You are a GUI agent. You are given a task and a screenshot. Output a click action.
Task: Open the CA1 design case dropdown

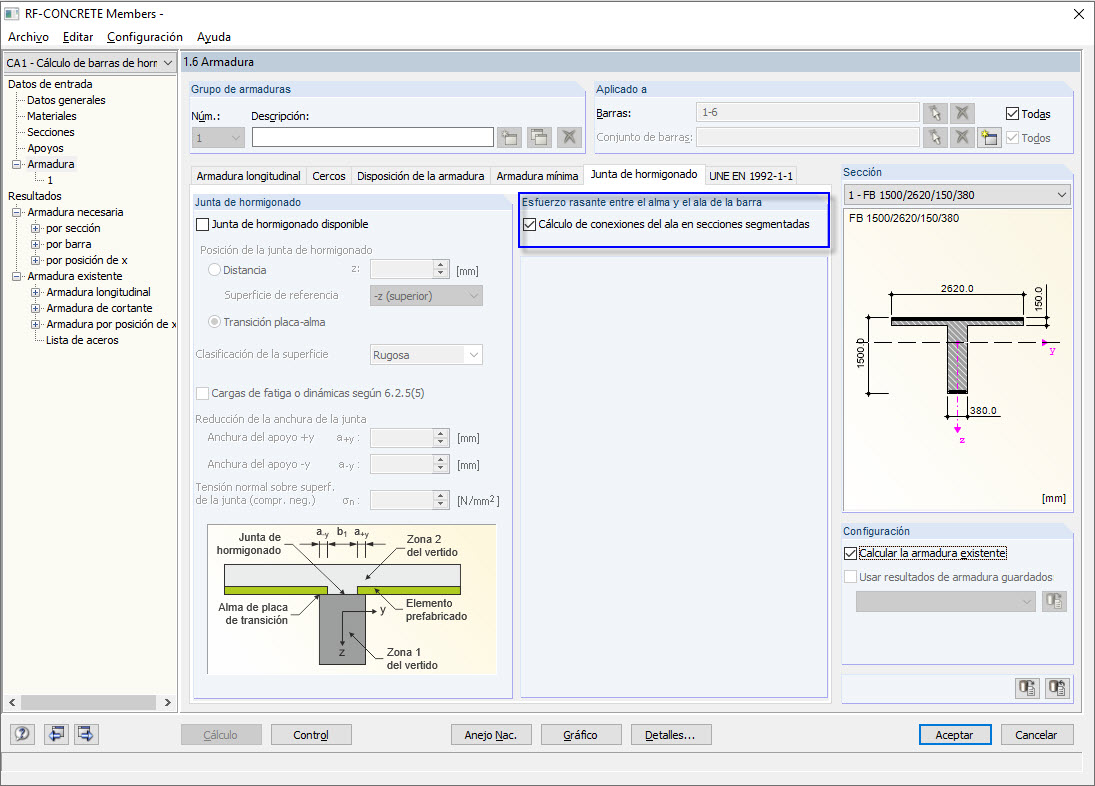168,63
